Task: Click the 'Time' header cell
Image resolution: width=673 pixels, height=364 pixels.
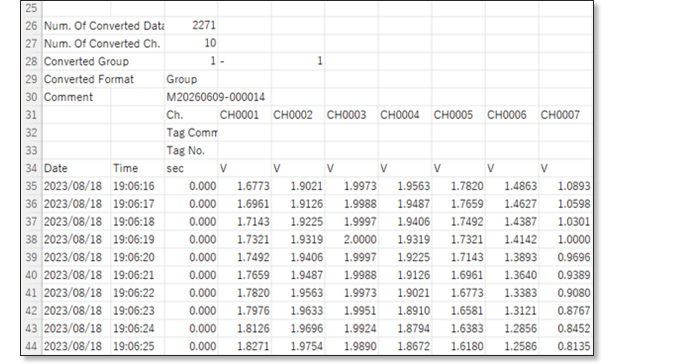Action: tap(137, 168)
